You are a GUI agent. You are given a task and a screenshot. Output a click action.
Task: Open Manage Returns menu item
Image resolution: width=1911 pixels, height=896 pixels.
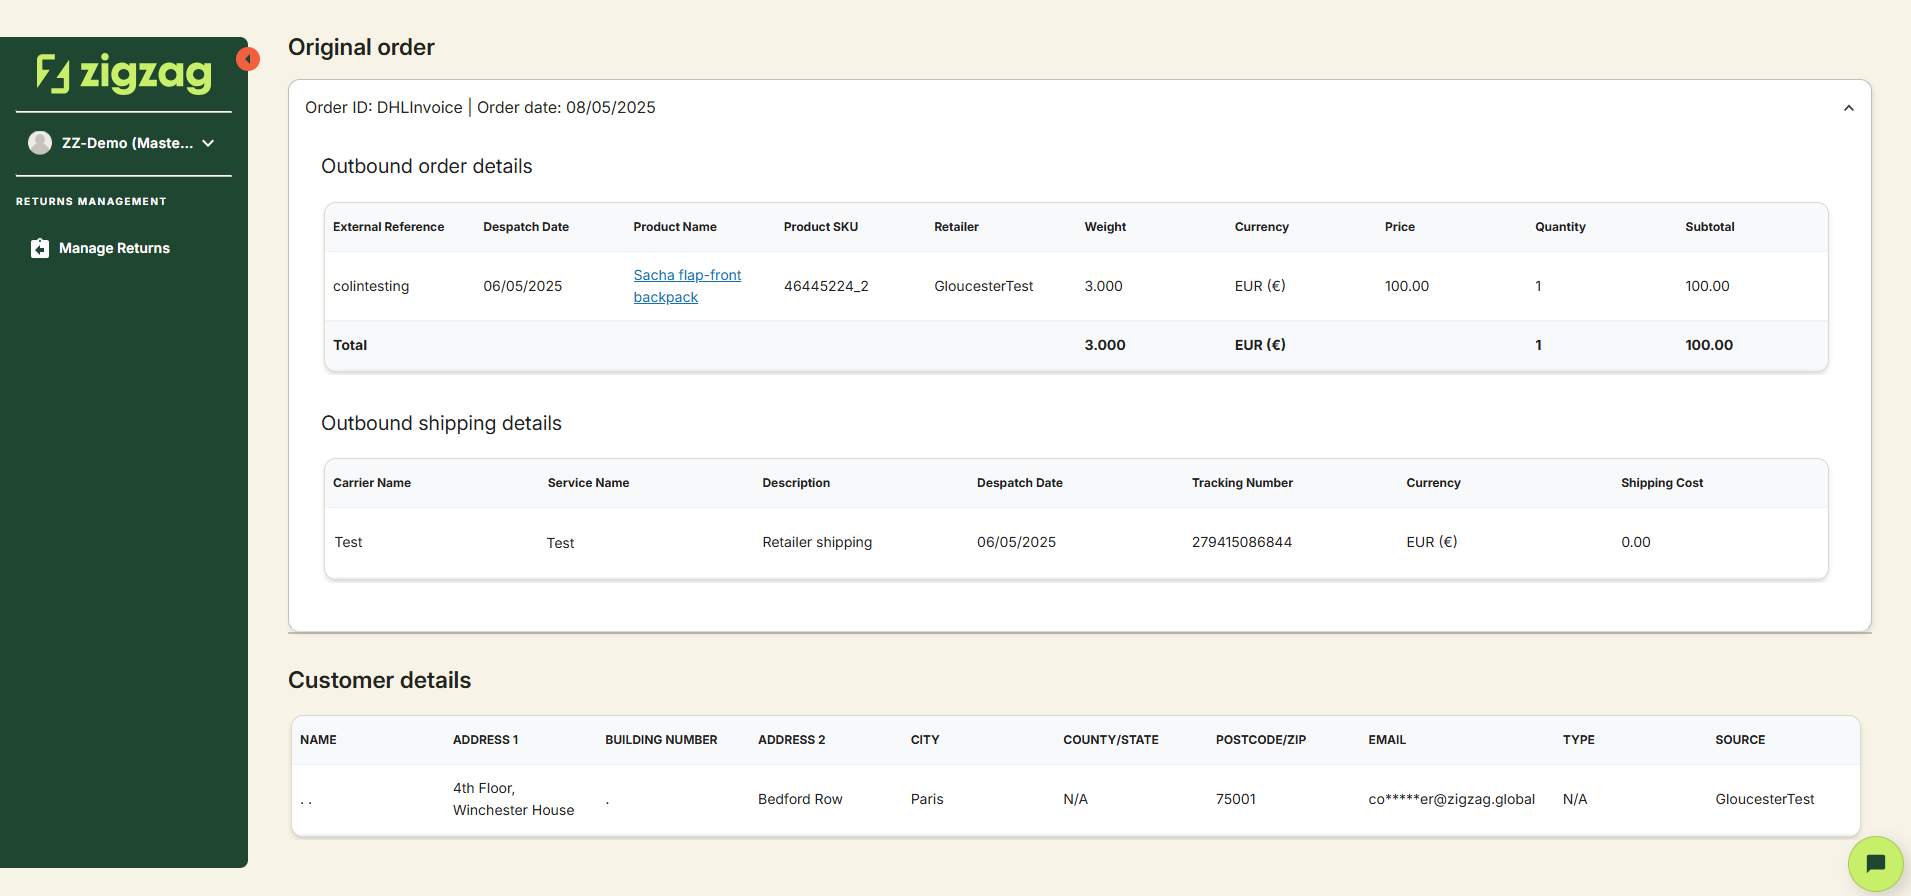[x=114, y=248]
